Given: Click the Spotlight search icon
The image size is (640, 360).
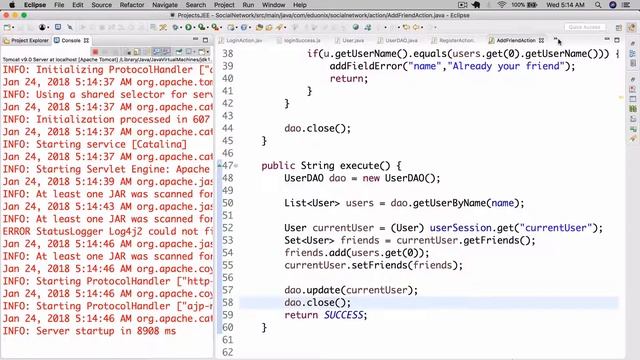Looking at the screenshot, I should click(598, 5).
